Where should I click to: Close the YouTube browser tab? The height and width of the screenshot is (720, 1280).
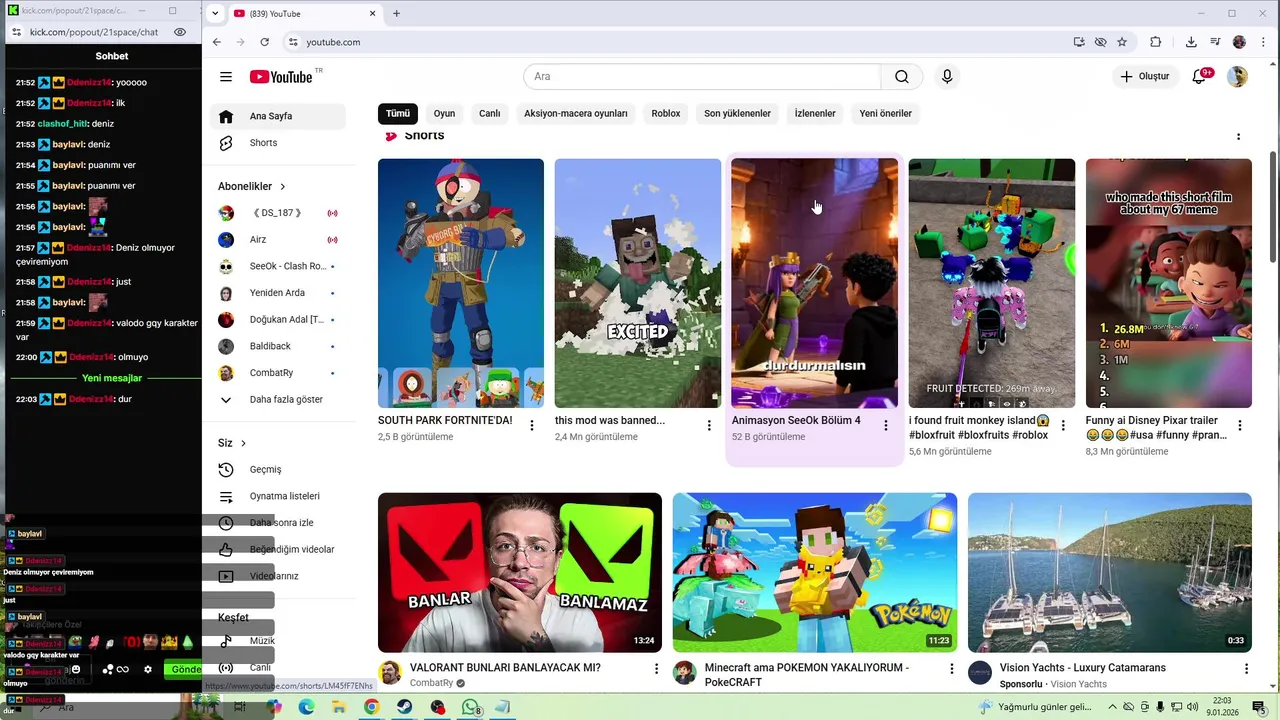(x=373, y=14)
